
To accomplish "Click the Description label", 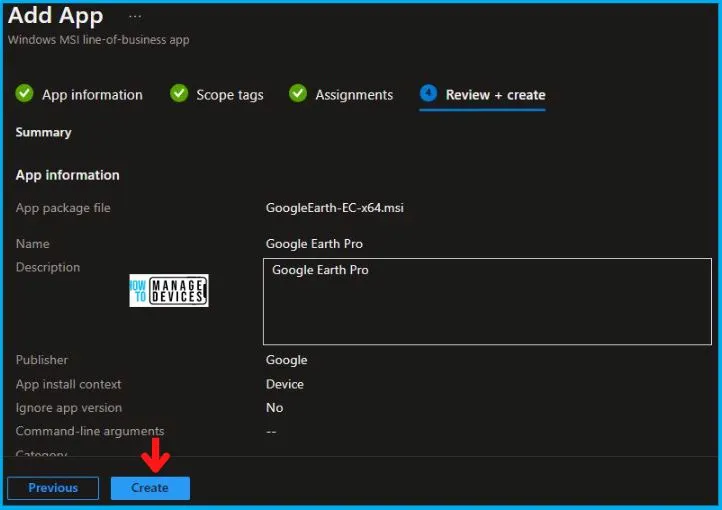I will (48, 267).
